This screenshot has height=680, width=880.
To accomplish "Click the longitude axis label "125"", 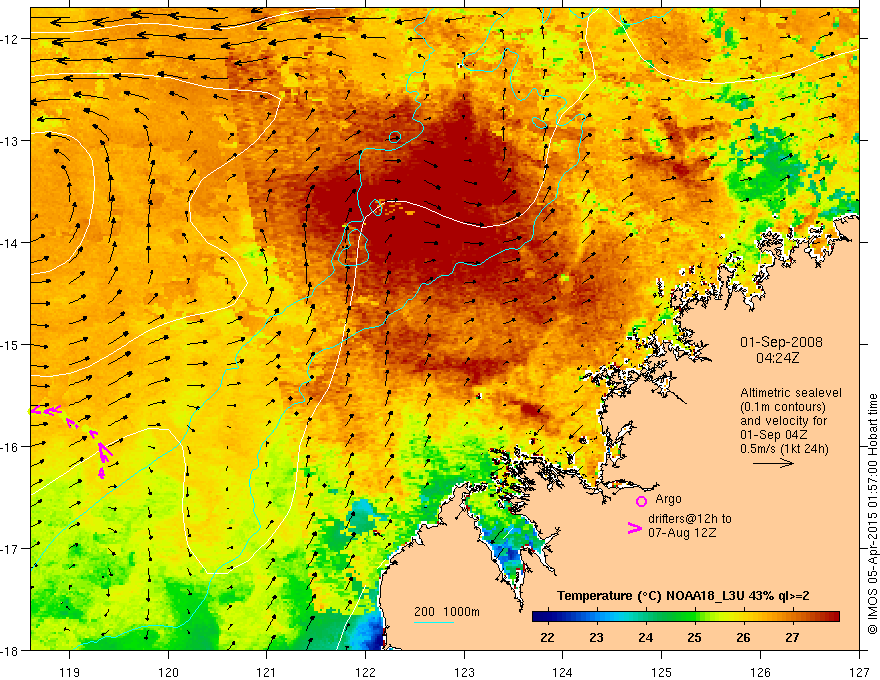I will (661, 672).
